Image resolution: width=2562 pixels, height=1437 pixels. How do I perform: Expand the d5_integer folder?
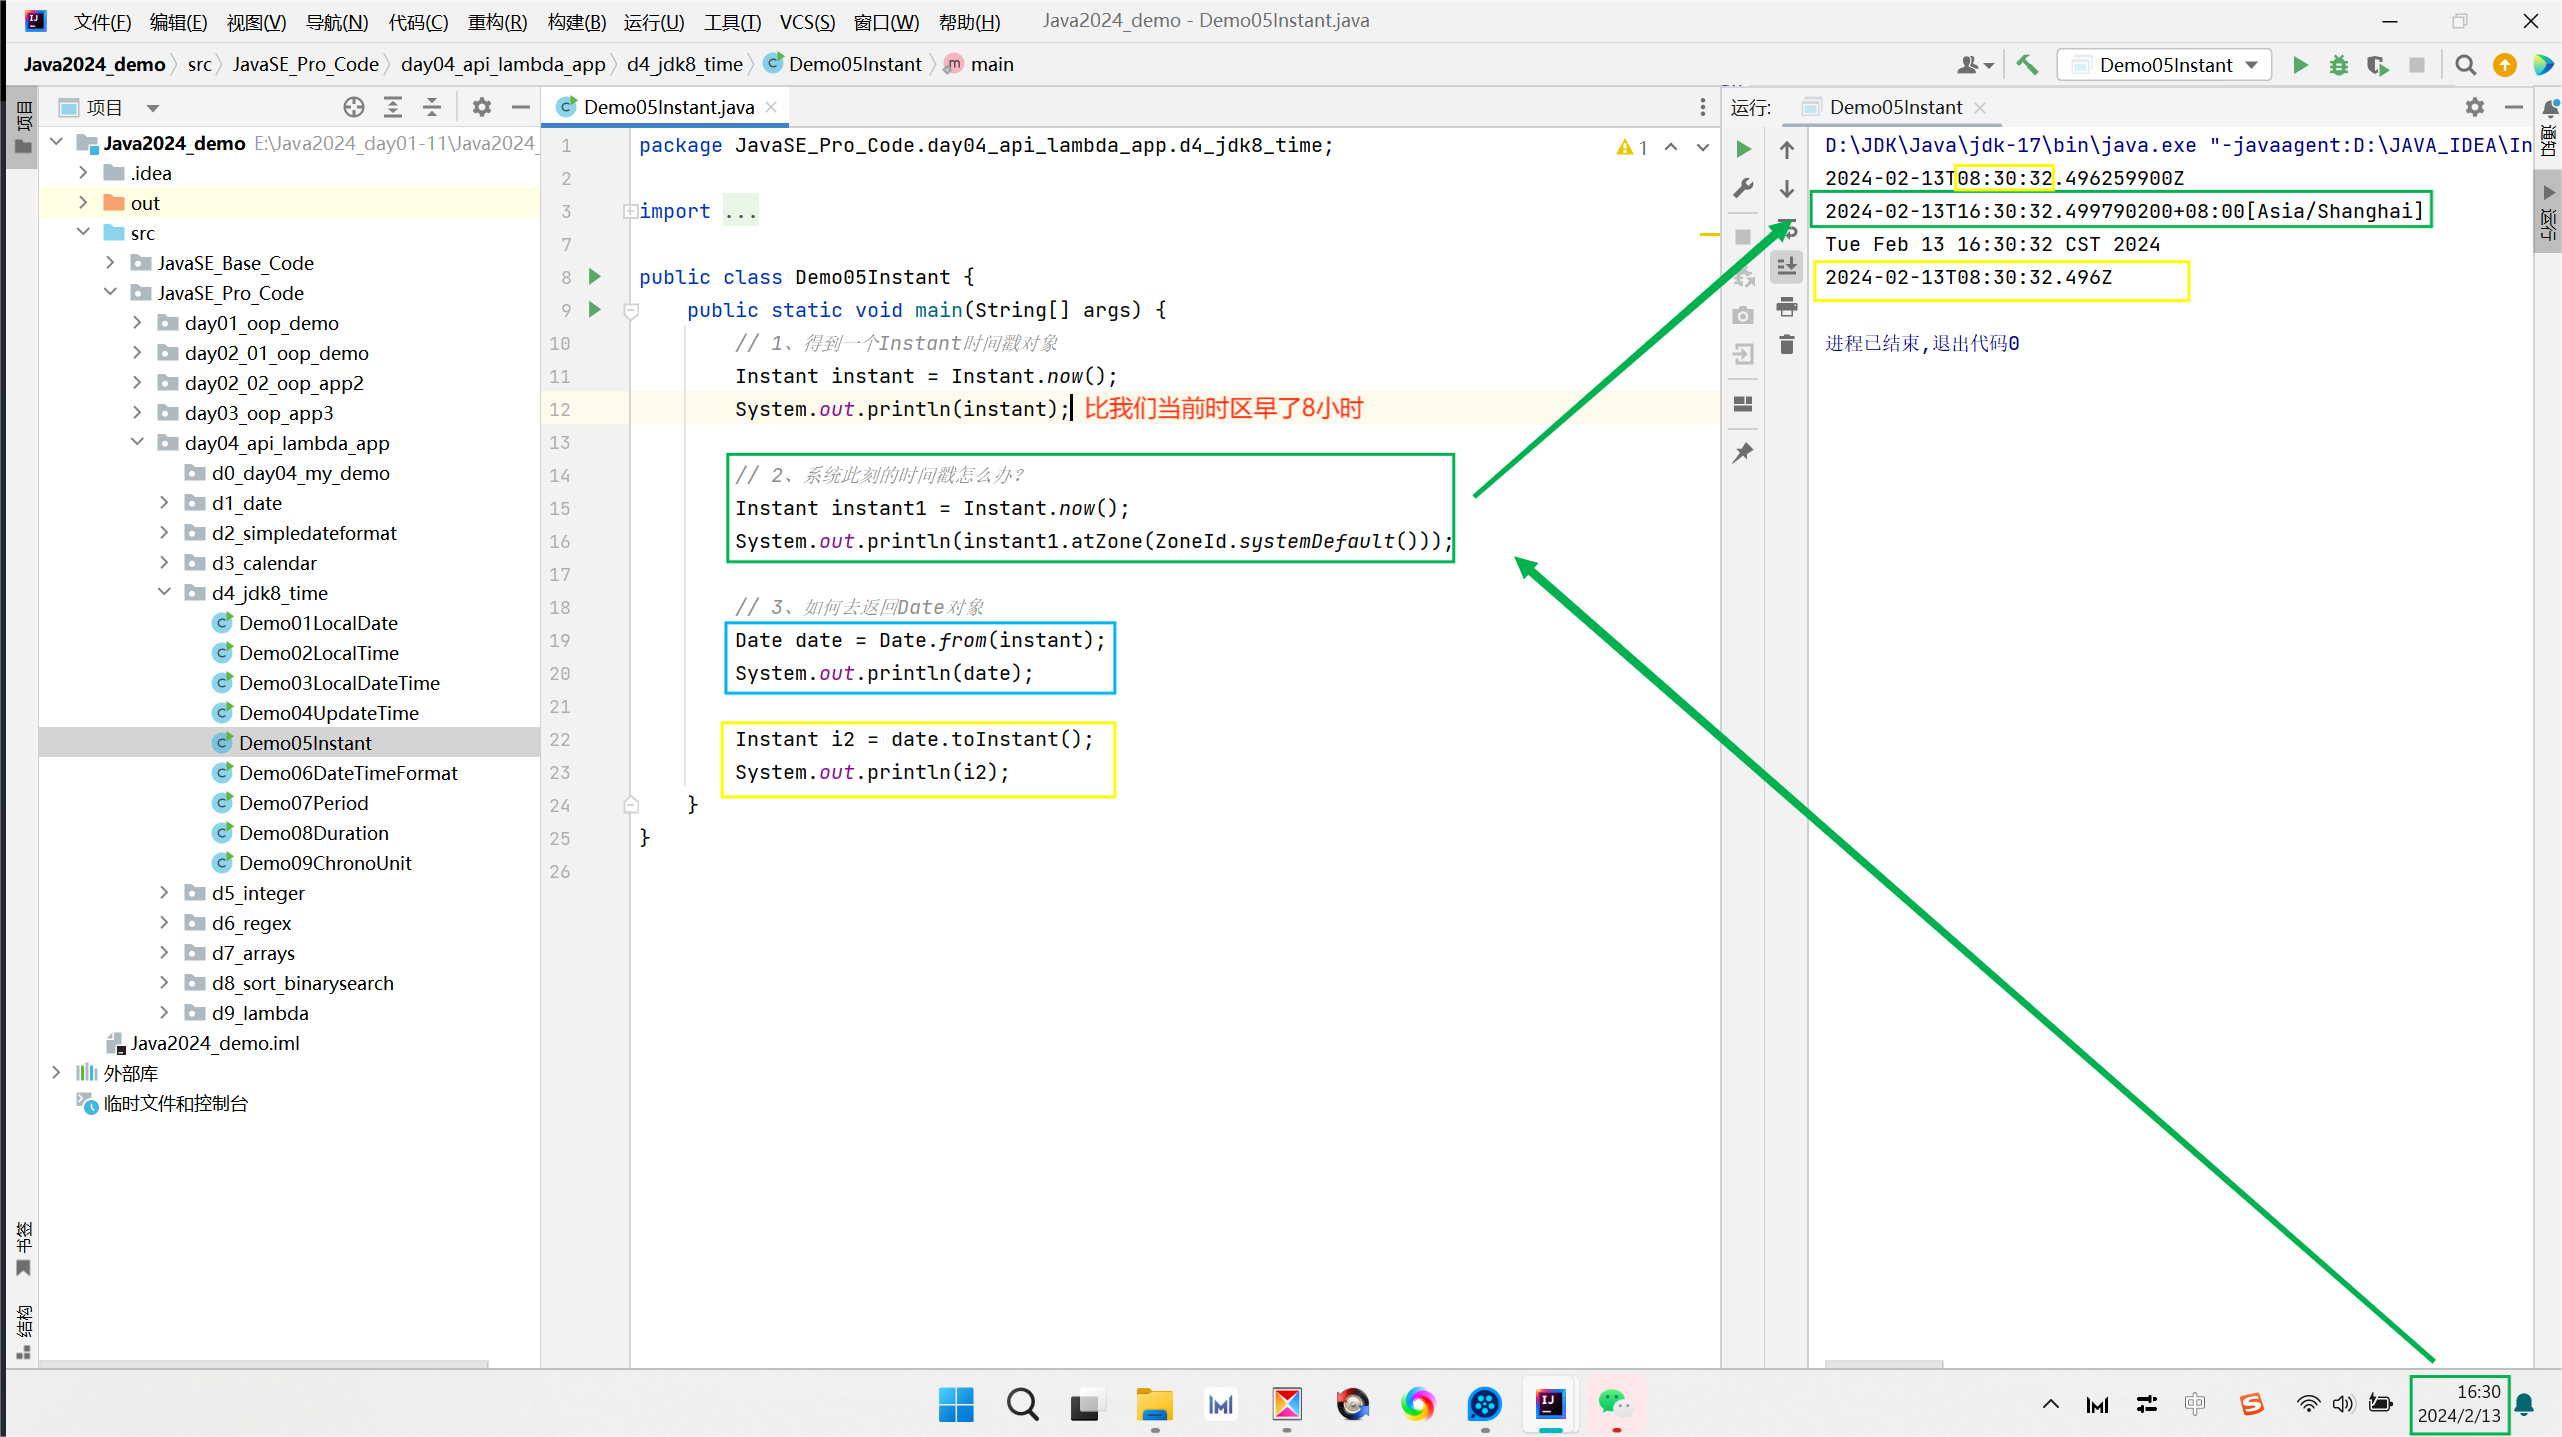tap(165, 893)
